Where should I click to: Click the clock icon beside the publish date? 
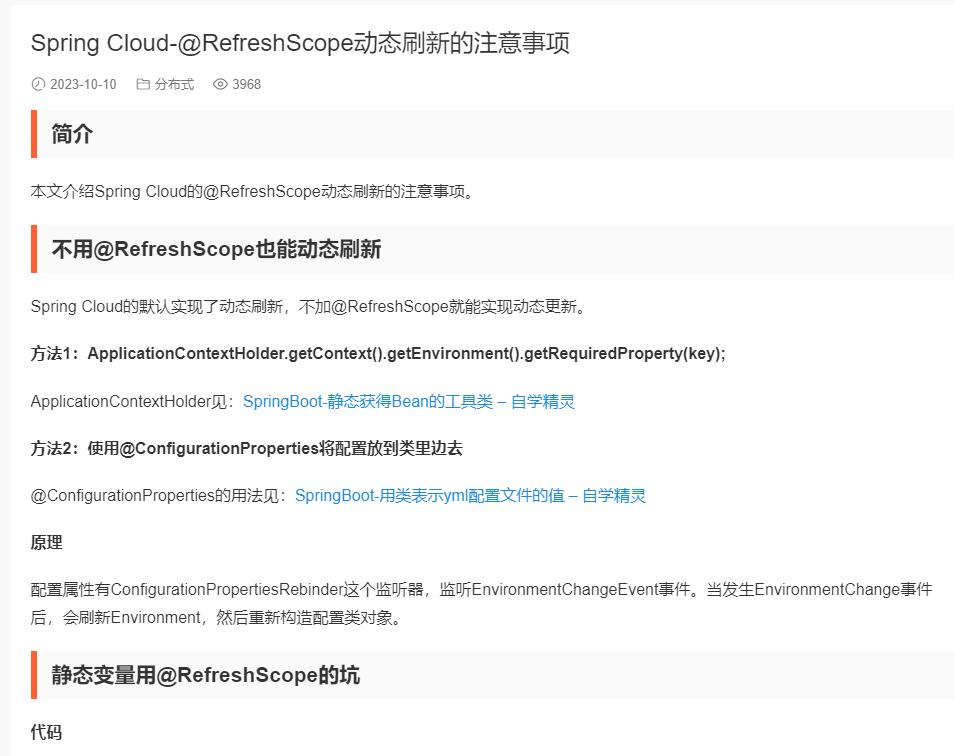(38, 84)
